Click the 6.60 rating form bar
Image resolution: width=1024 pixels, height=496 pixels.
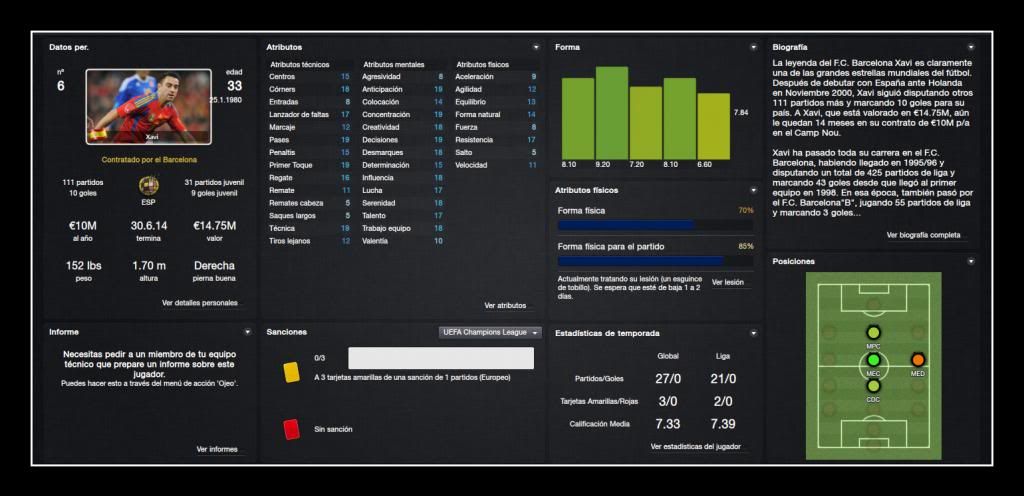point(714,127)
